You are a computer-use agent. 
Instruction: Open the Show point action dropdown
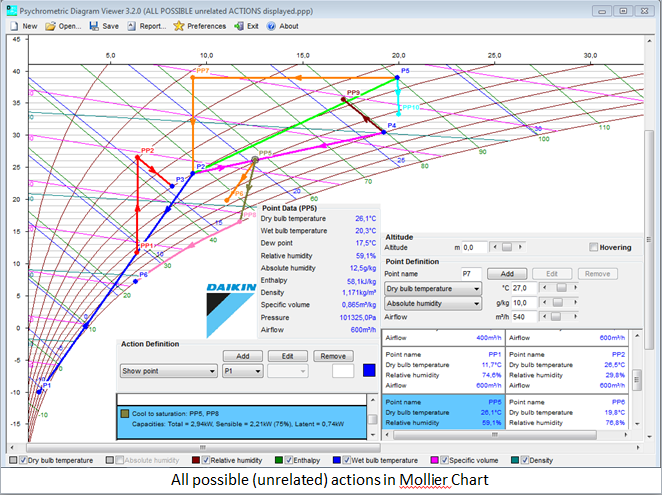click(x=168, y=371)
